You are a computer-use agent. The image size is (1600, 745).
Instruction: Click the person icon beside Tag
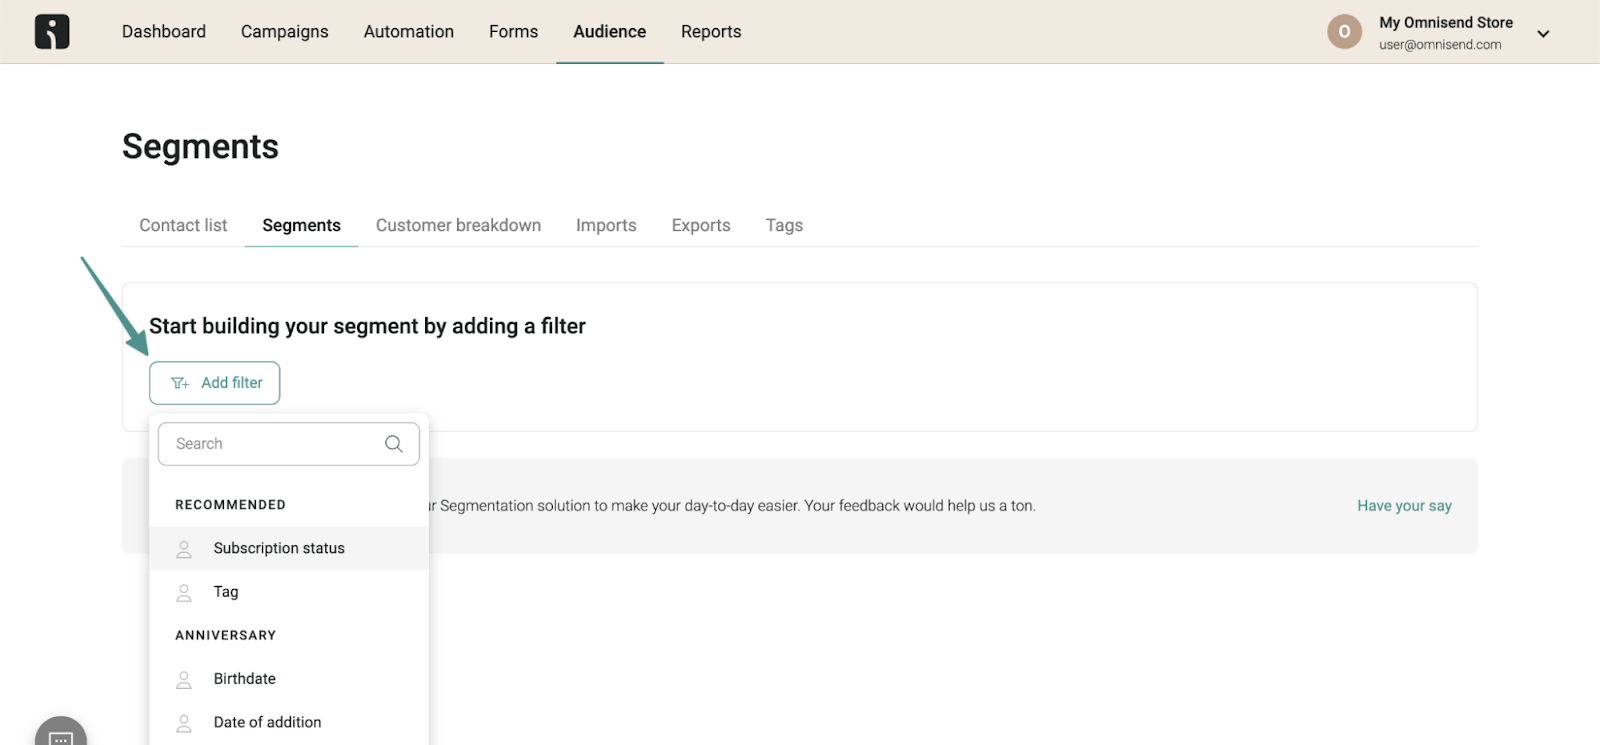[184, 593]
